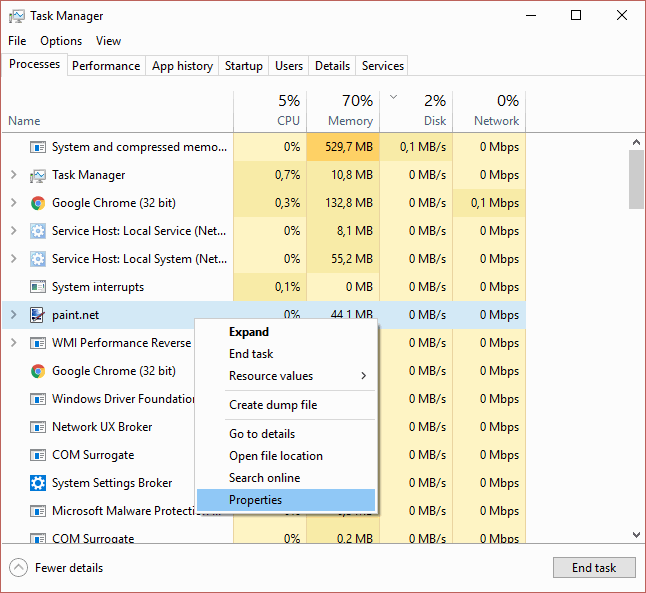Screen dimensions: 646x593
Task: Click the 0,1 MB/s disk value
Action: pos(423,147)
